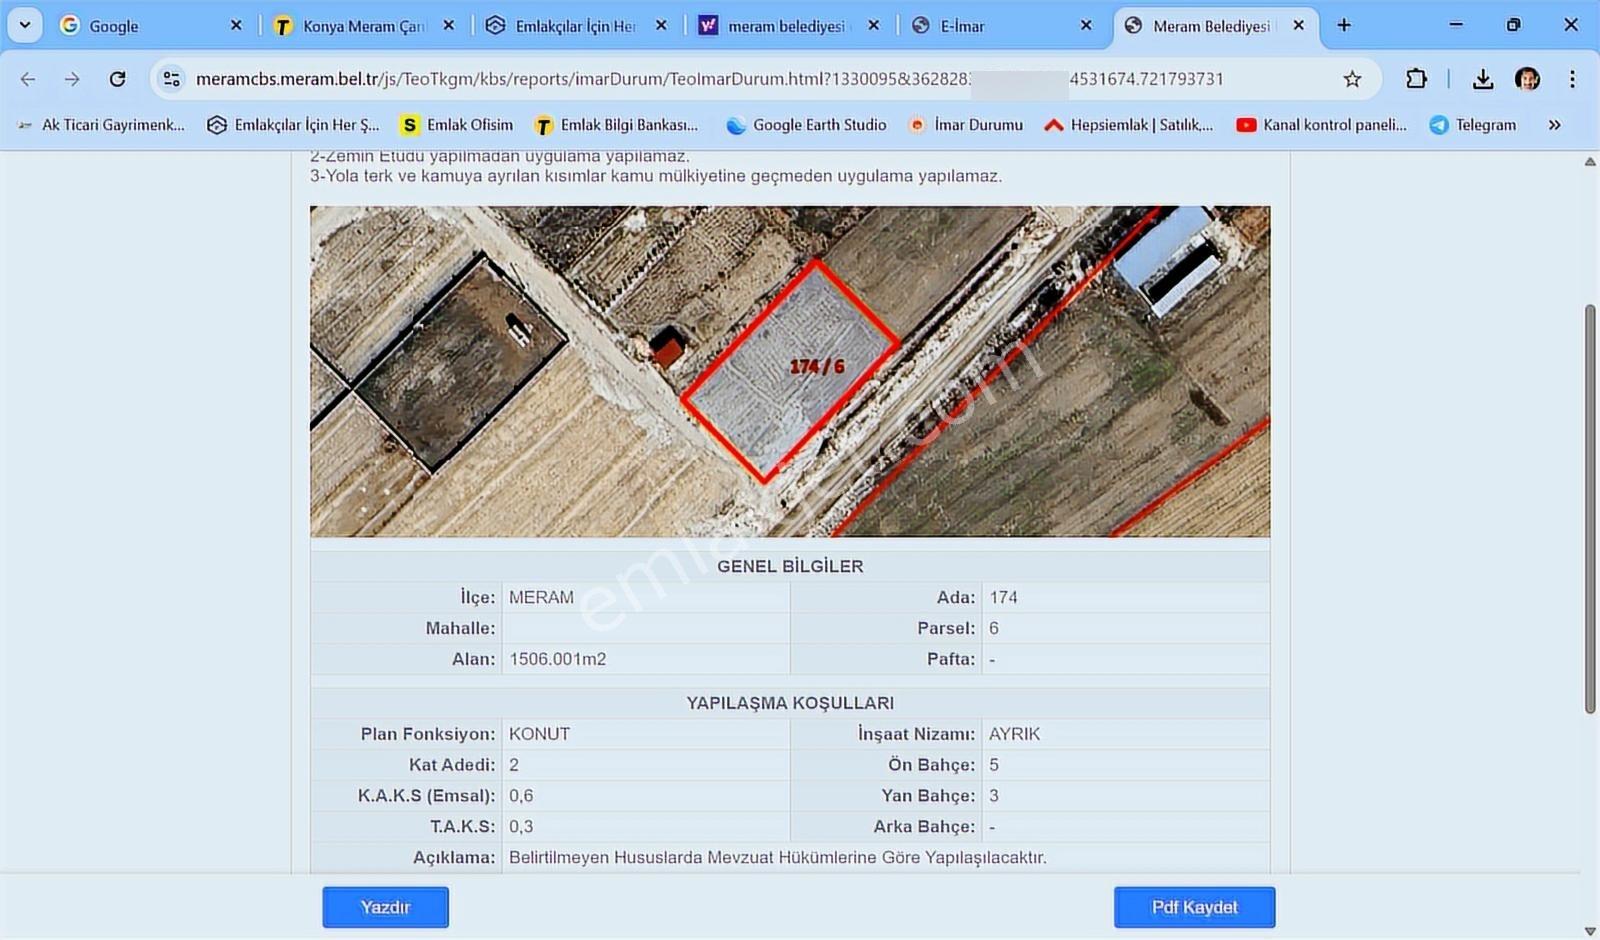The width and height of the screenshot is (1600, 940).
Task: Open a new tab with plus button
Action: [1344, 25]
